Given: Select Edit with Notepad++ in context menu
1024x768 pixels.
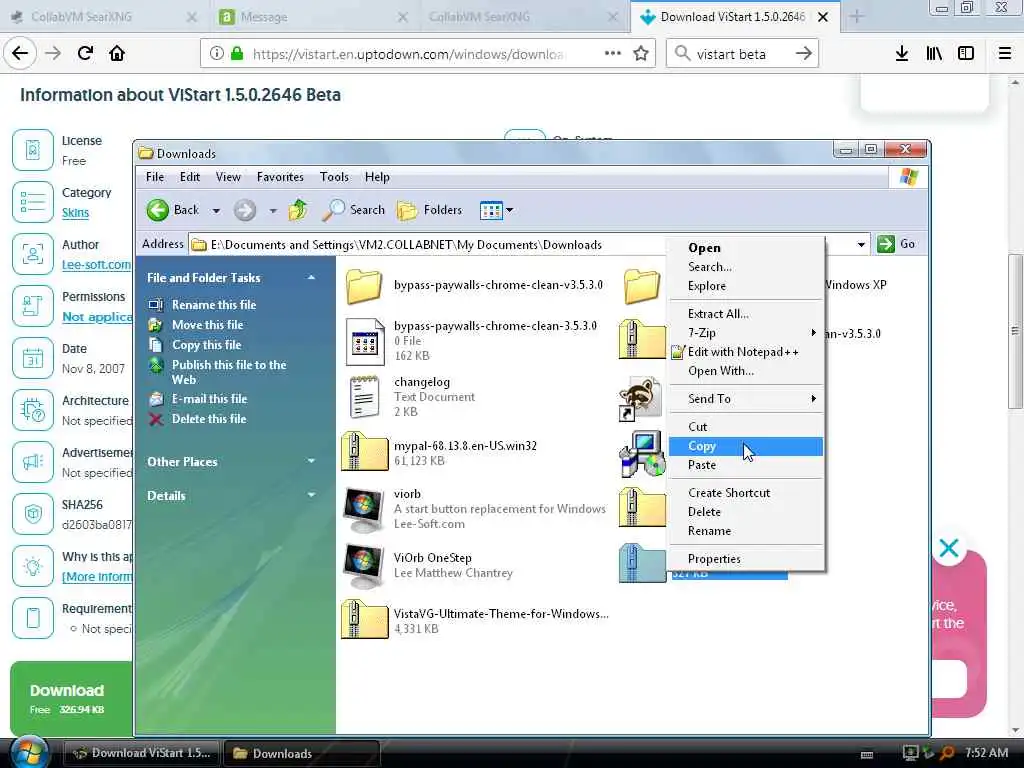Looking at the screenshot, I should coord(746,352).
